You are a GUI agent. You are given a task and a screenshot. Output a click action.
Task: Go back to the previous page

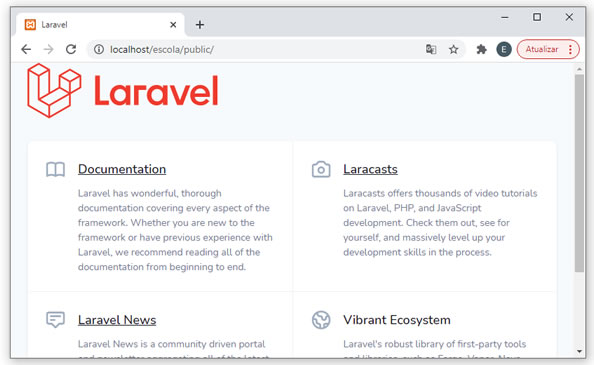pyautogui.click(x=26, y=49)
